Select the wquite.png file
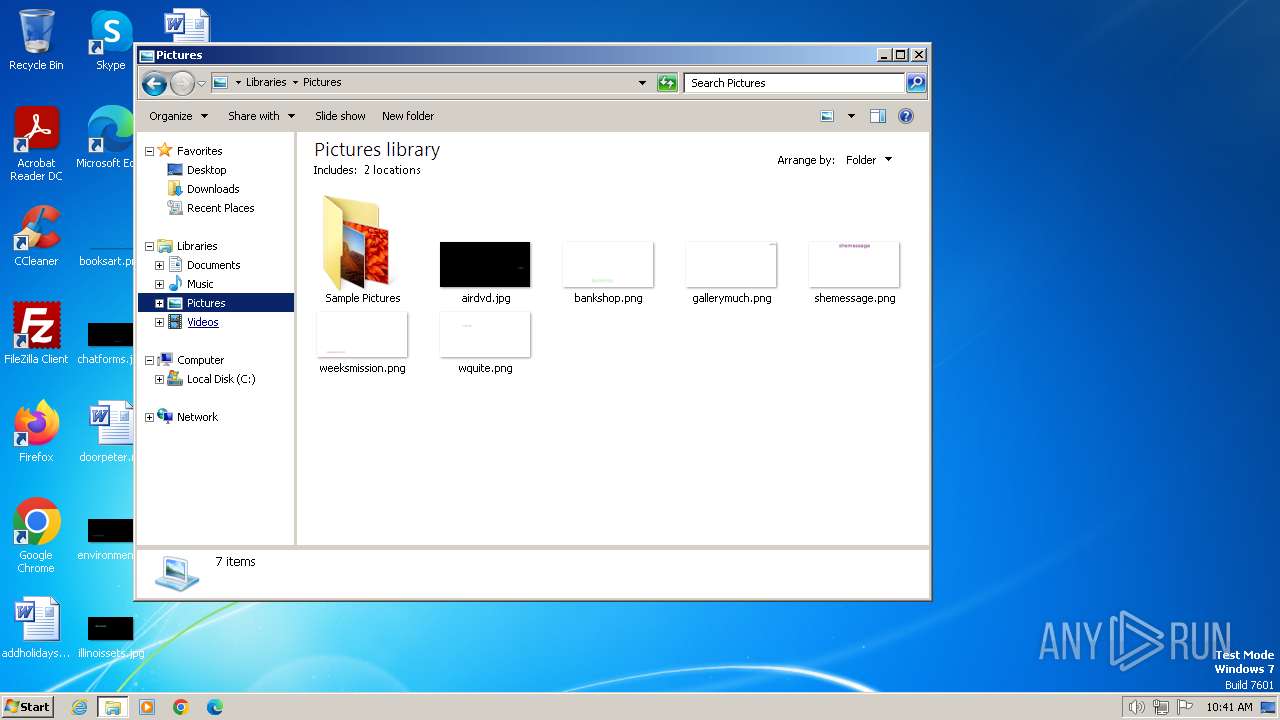1280x720 pixels. pos(485,342)
